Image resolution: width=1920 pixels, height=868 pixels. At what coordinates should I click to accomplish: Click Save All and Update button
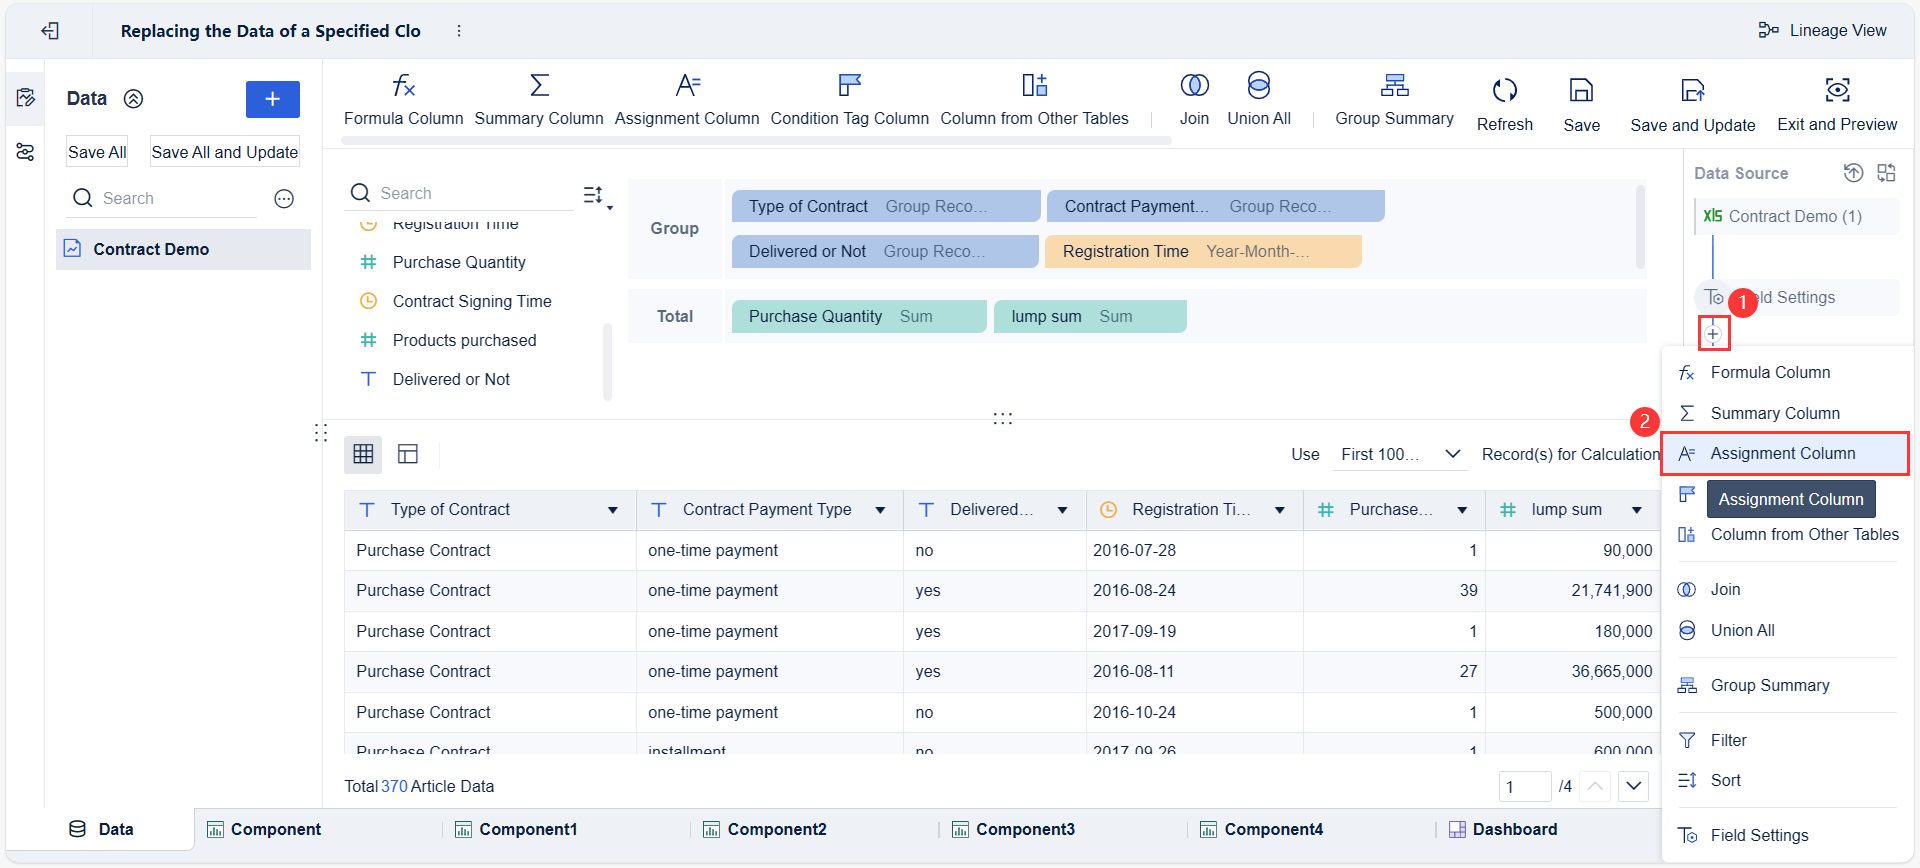click(x=225, y=152)
